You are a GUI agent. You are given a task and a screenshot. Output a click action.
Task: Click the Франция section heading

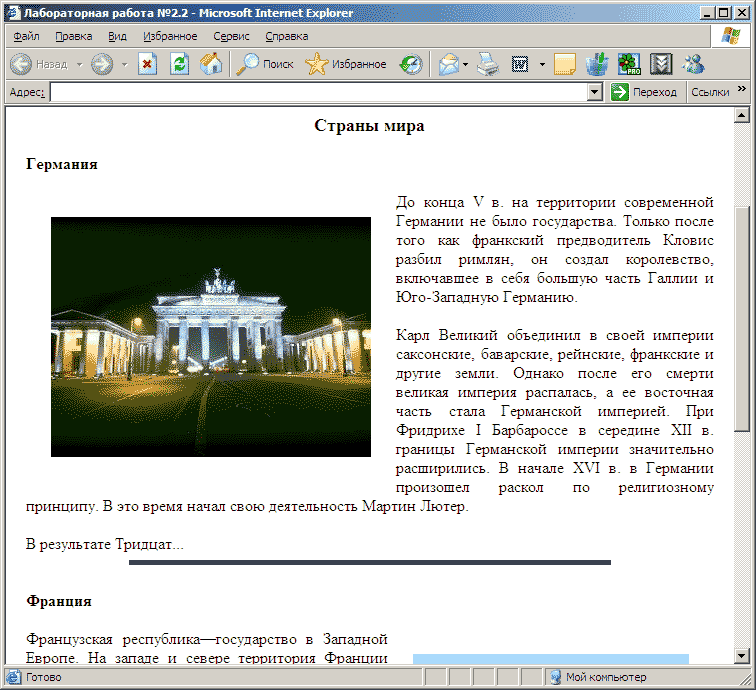59,601
